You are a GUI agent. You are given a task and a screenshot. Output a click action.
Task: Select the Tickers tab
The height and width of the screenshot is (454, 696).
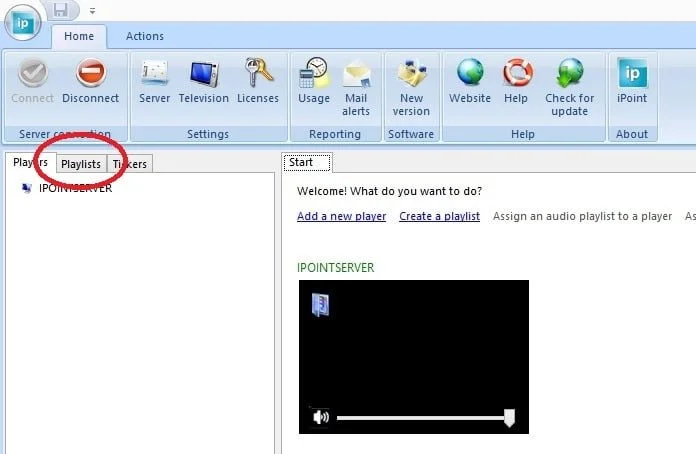click(130, 164)
